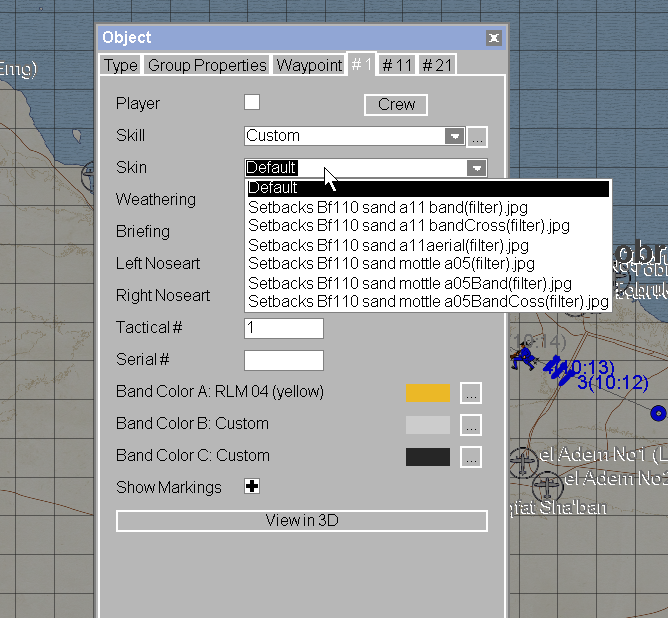Image resolution: width=668 pixels, height=618 pixels.
Task: Select the #11 aircraft tab
Action: coord(397,65)
